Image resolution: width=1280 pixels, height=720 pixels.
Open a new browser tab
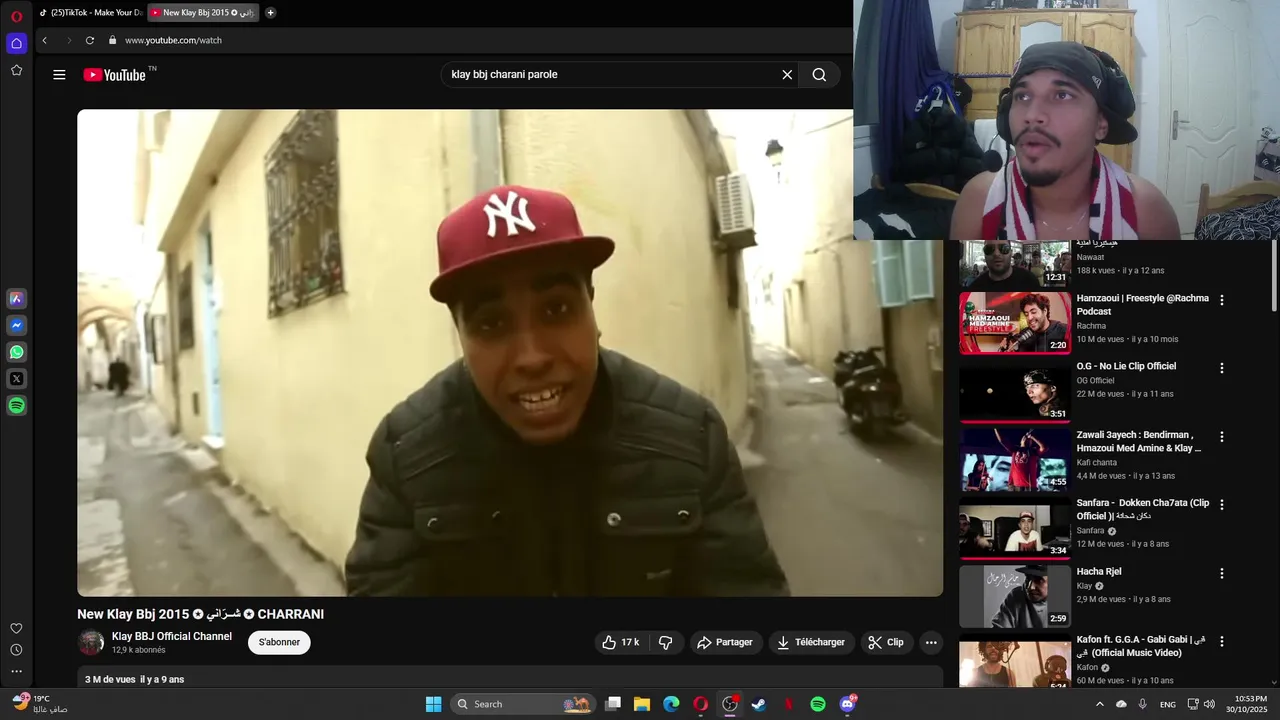click(x=270, y=13)
